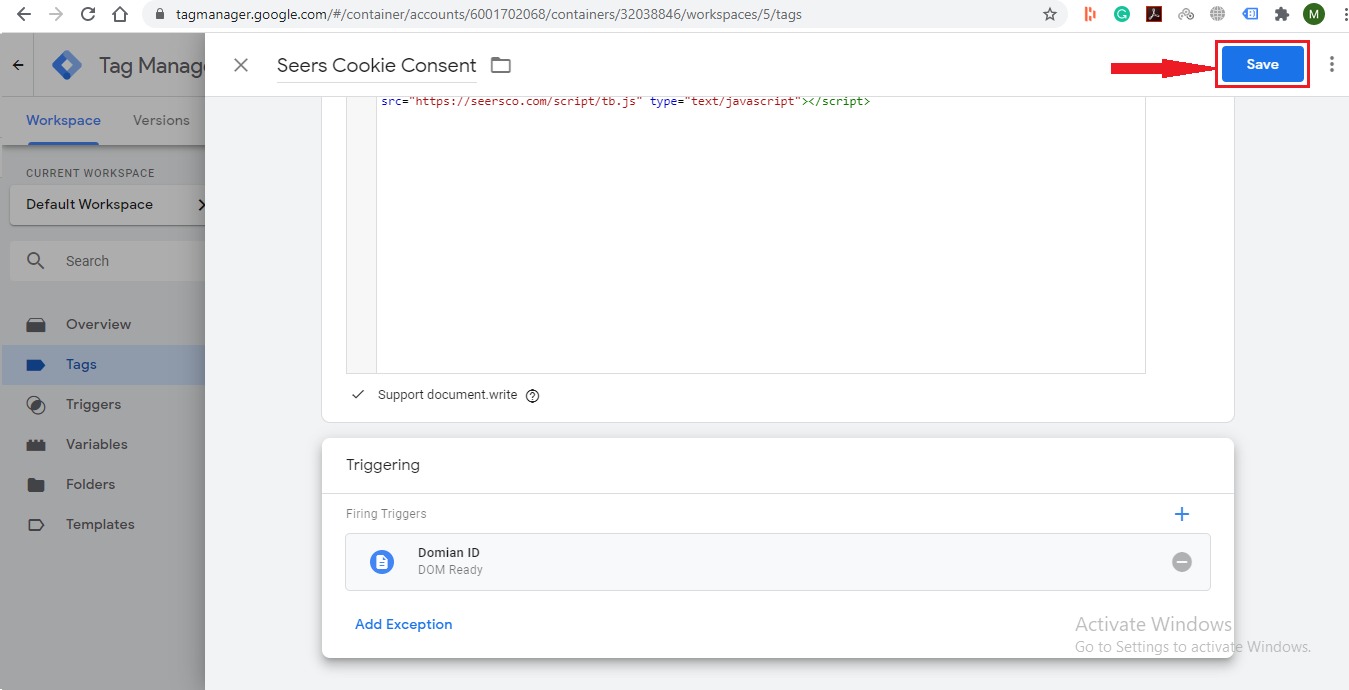
Task: Click the Firing Triggers label
Action: coord(386,514)
